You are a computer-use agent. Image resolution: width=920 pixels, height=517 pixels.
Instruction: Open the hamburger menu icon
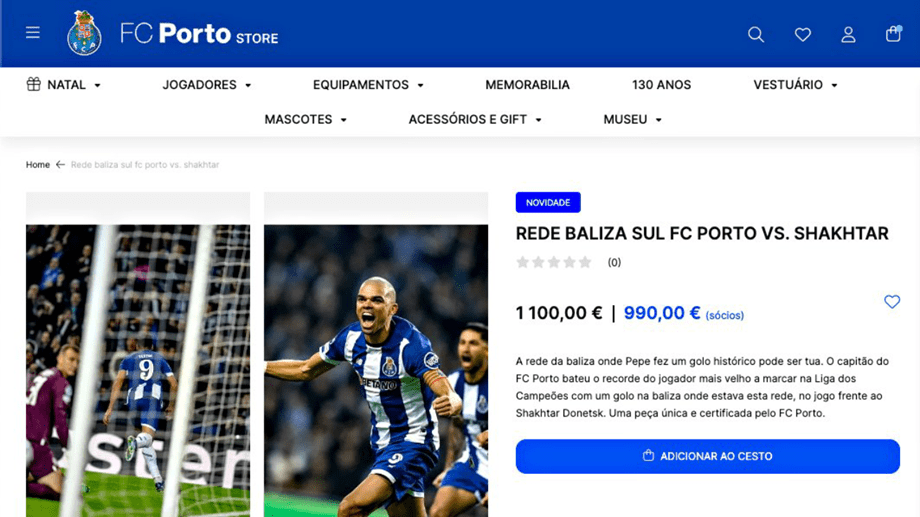[x=33, y=33]
